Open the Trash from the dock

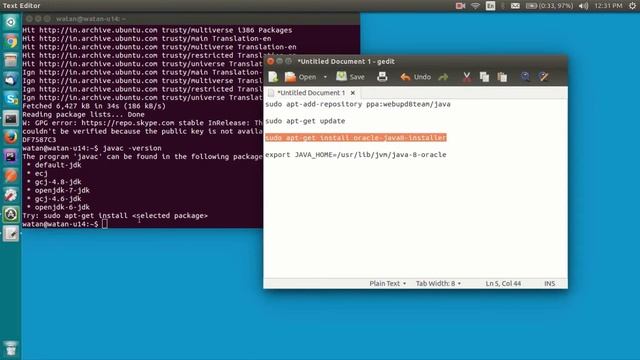coord(11,349)
